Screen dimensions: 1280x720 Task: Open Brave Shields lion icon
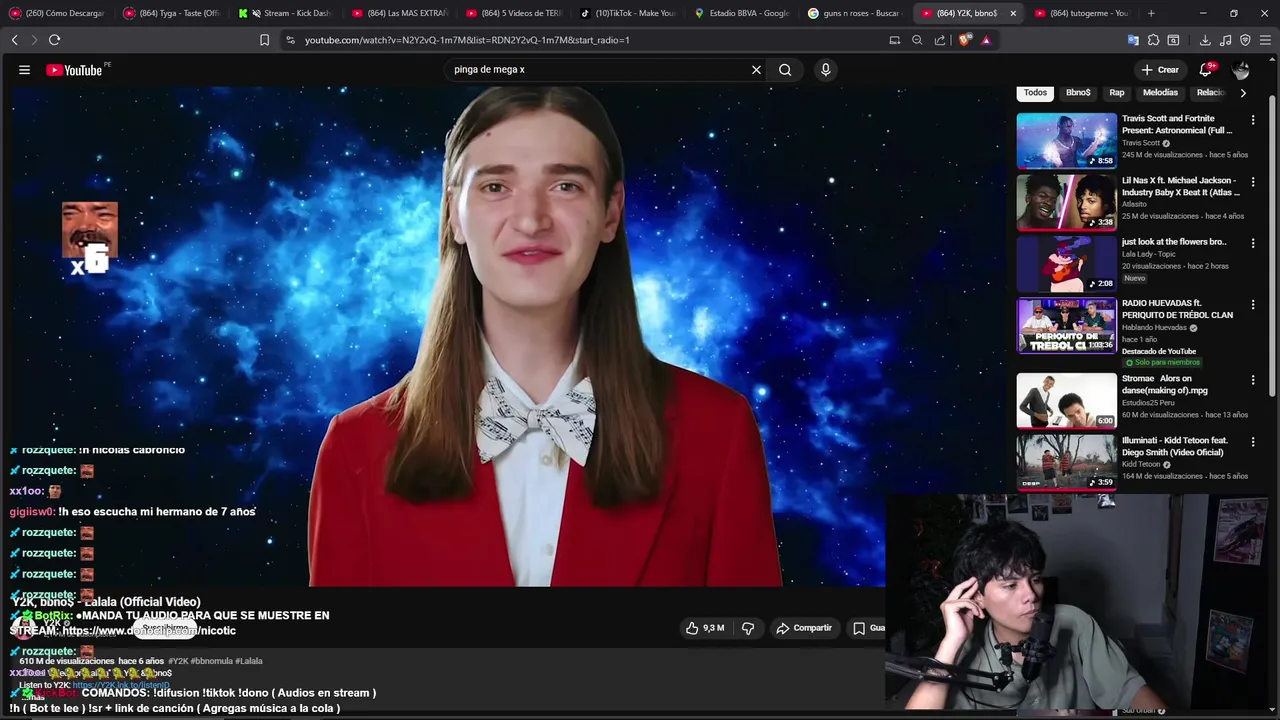click(x=964, y=40)
